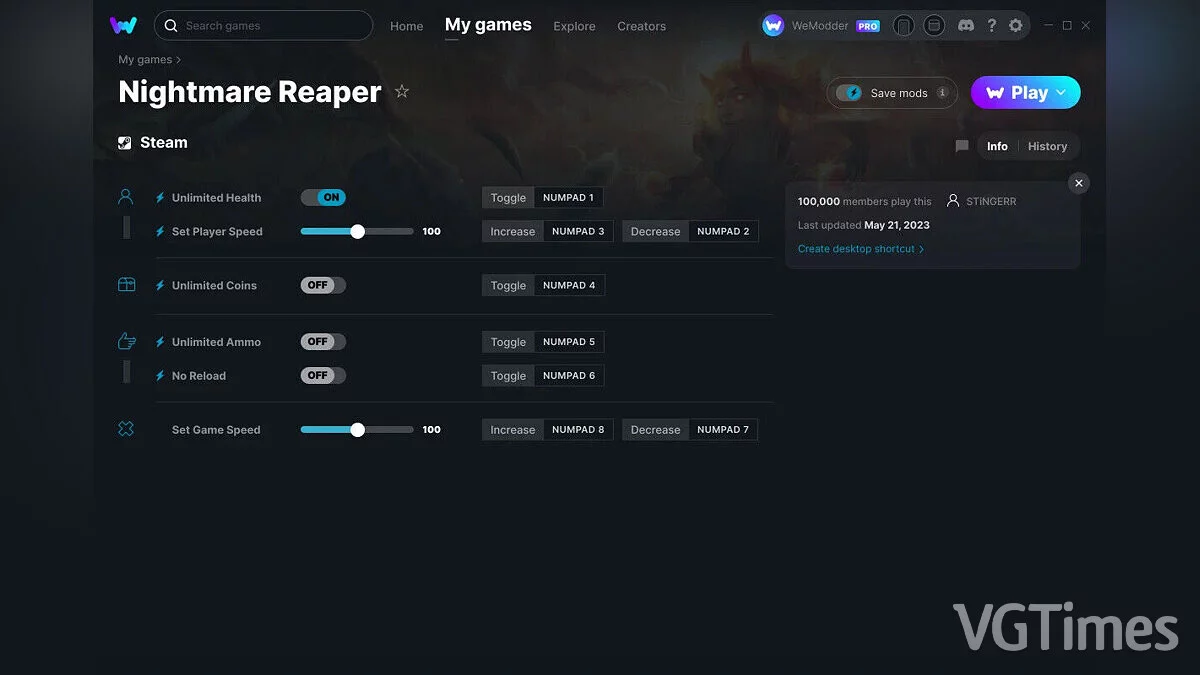The height and width of the screenshot is (675, 1200).
Task: Click the WeMod logo icon
Action: click(x=124, y=25)
